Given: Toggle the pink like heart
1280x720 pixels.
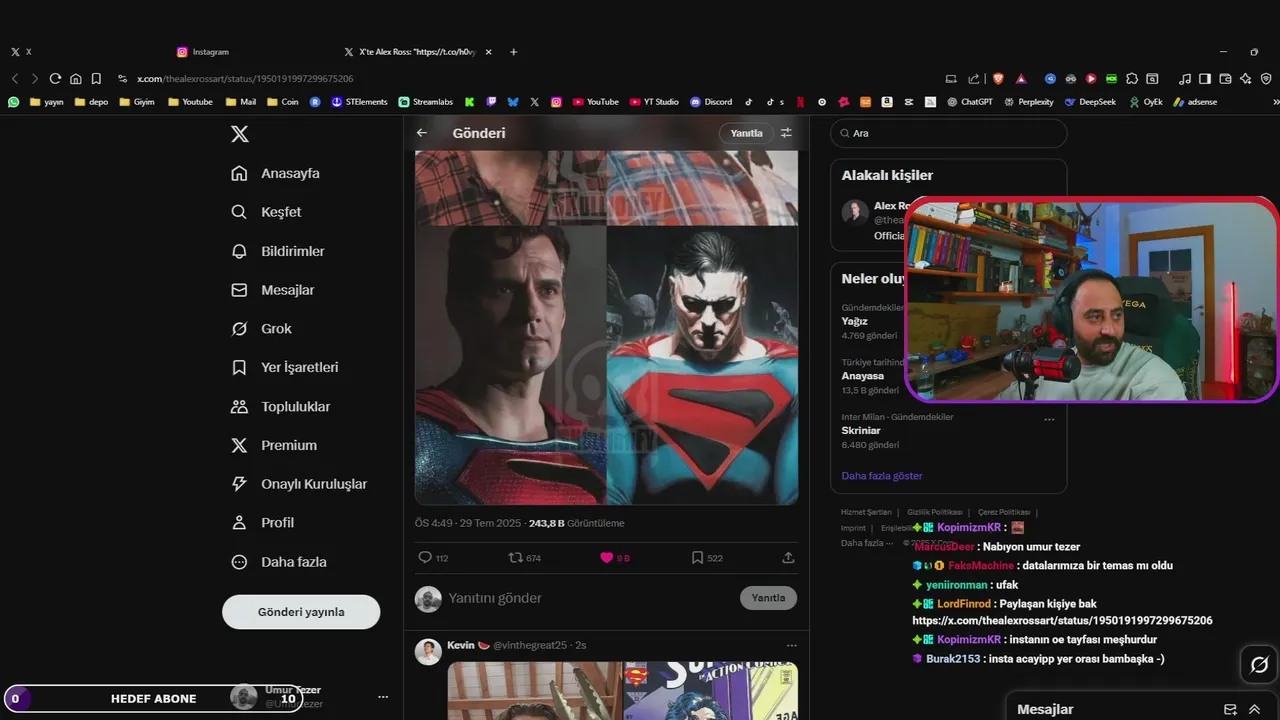Looking at the screenshot, I should [606, 558].
